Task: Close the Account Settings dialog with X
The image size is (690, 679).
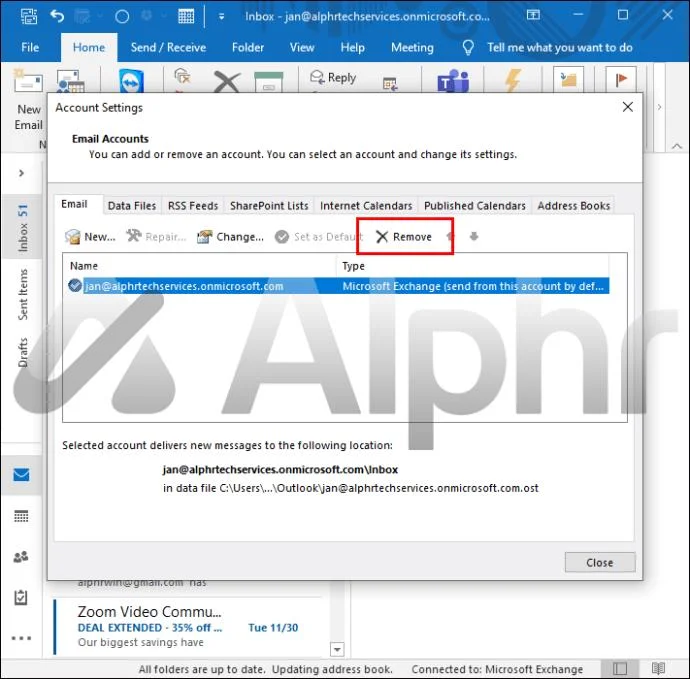Action: click(628, 107)
